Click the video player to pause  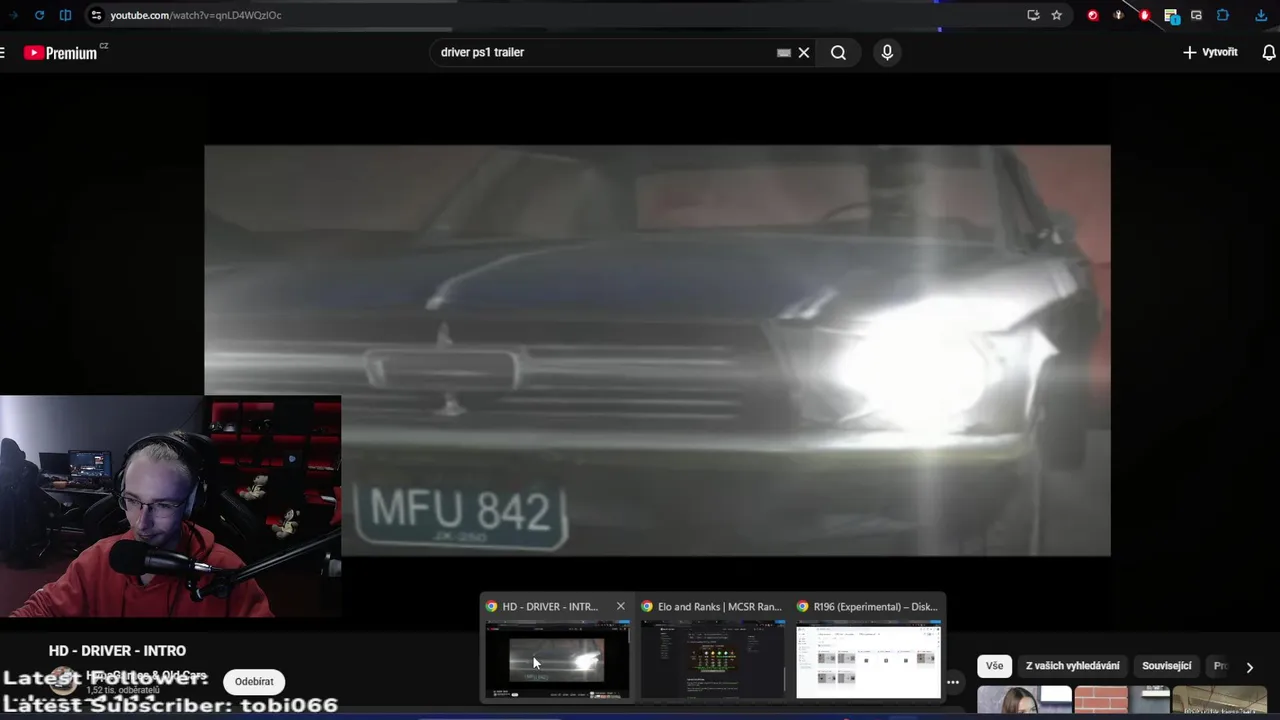(657, 350)
